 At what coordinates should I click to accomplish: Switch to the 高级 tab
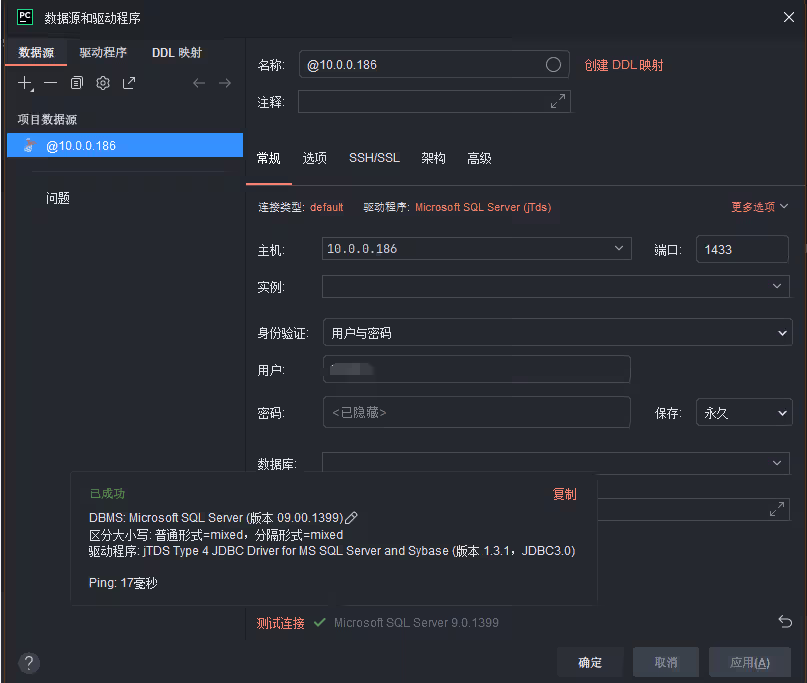(x=479, y=158)
